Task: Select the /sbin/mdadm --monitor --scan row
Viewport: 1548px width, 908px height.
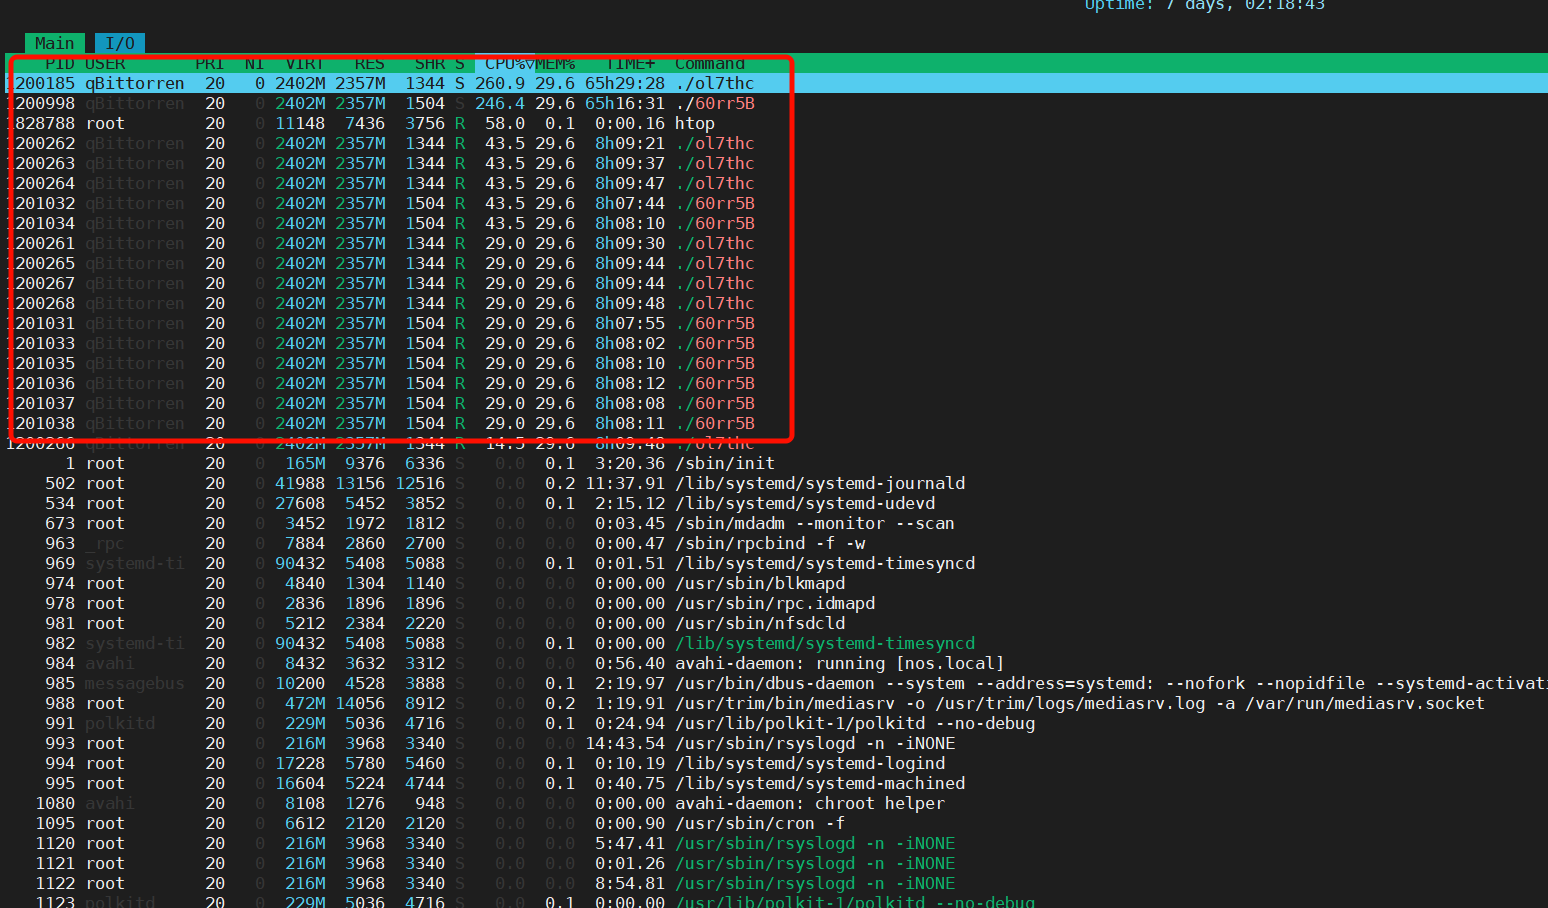Action: click(776, 523)
